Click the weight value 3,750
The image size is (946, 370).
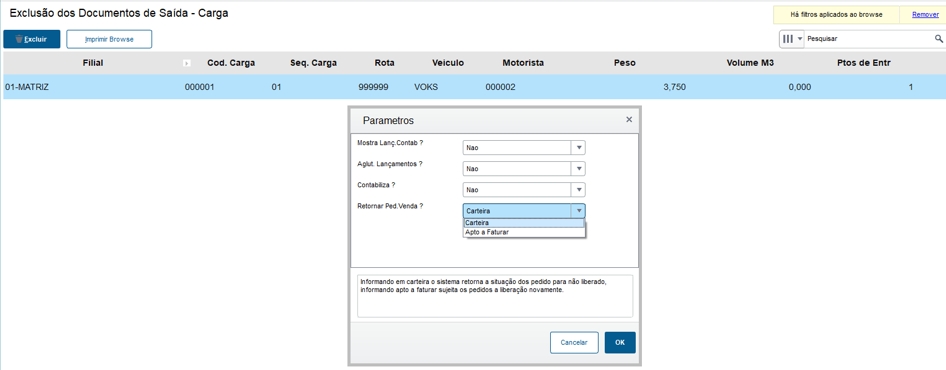[674, 88]
